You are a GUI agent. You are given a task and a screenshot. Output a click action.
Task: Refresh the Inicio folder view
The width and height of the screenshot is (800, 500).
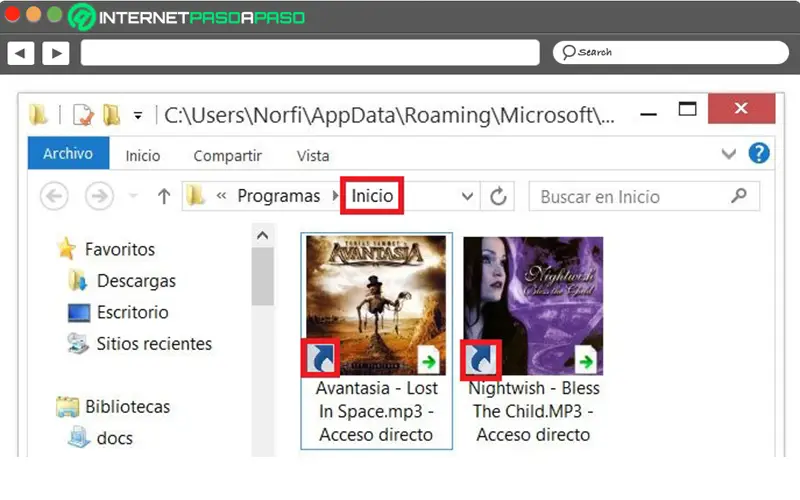click(498, 196)
